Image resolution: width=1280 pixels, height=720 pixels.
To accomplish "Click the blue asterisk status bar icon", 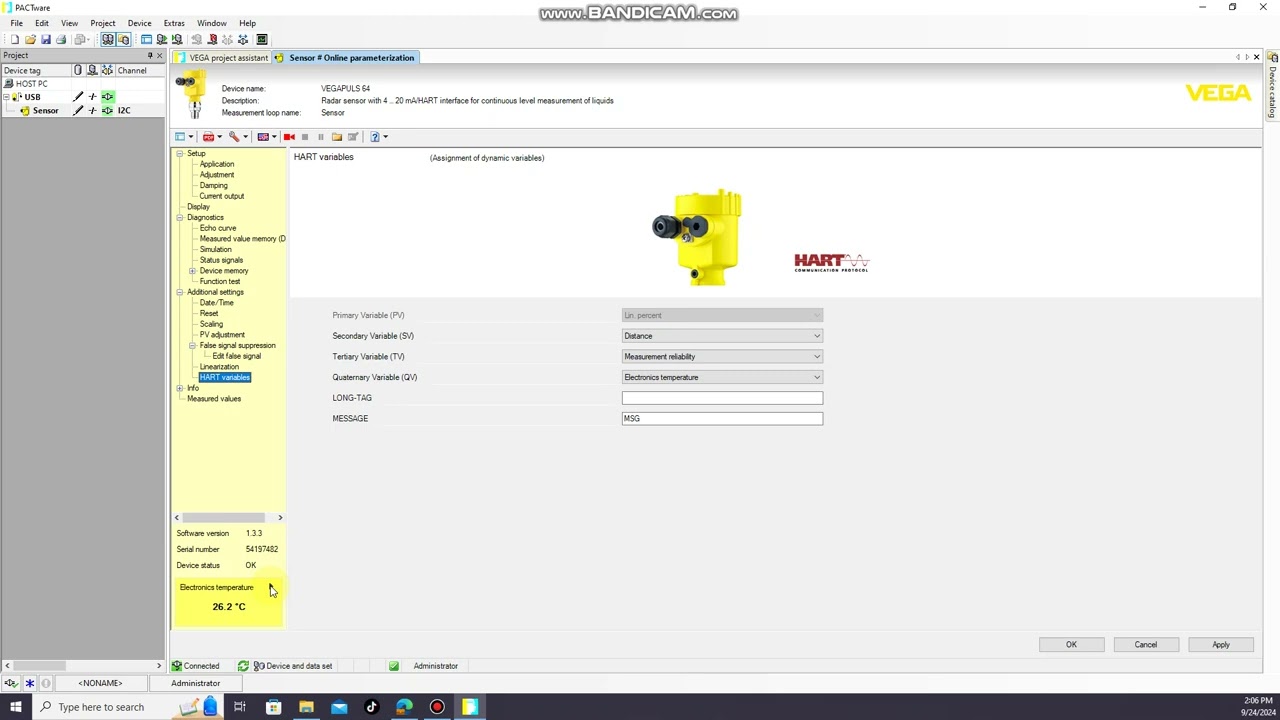I will tap(29, 684).
